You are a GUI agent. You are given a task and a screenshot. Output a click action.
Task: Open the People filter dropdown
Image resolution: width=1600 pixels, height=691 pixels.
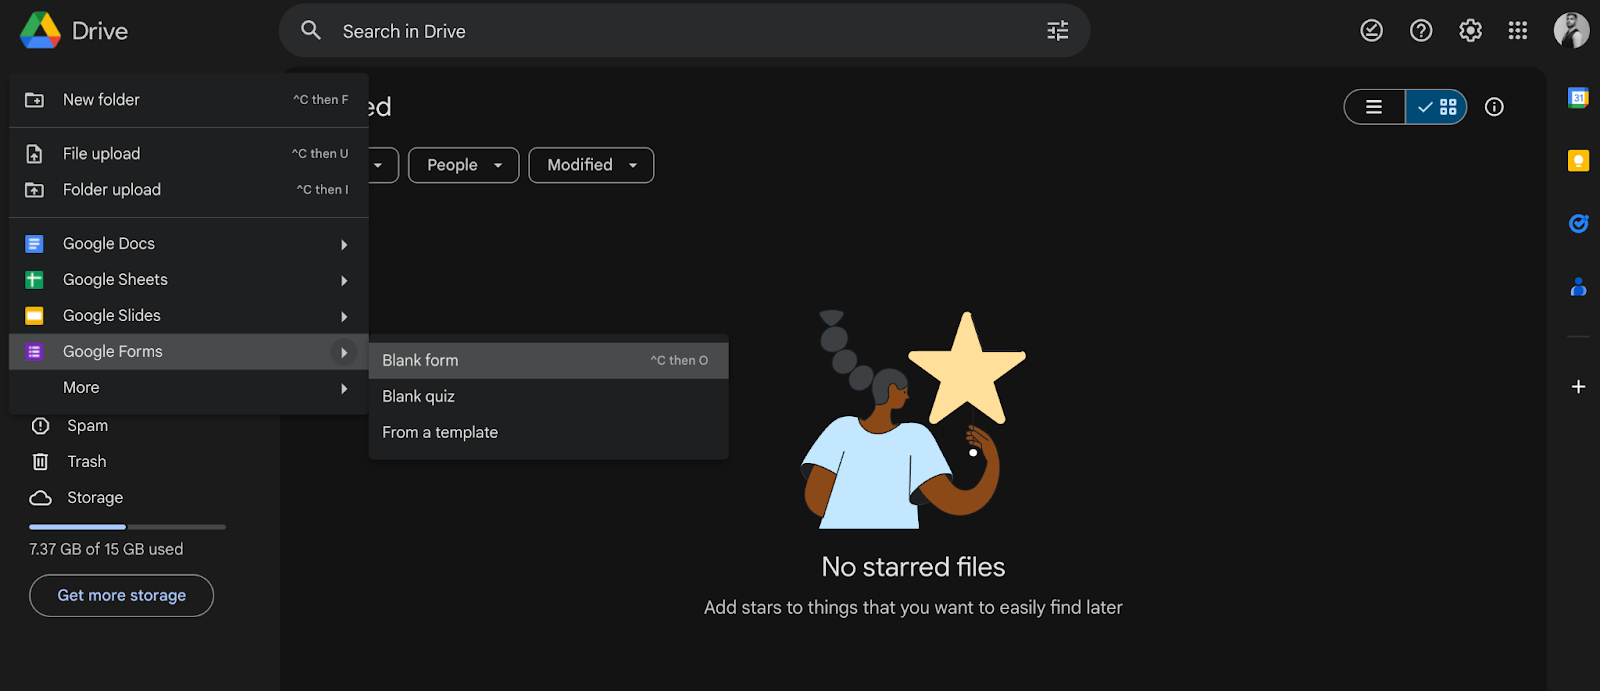463,165
